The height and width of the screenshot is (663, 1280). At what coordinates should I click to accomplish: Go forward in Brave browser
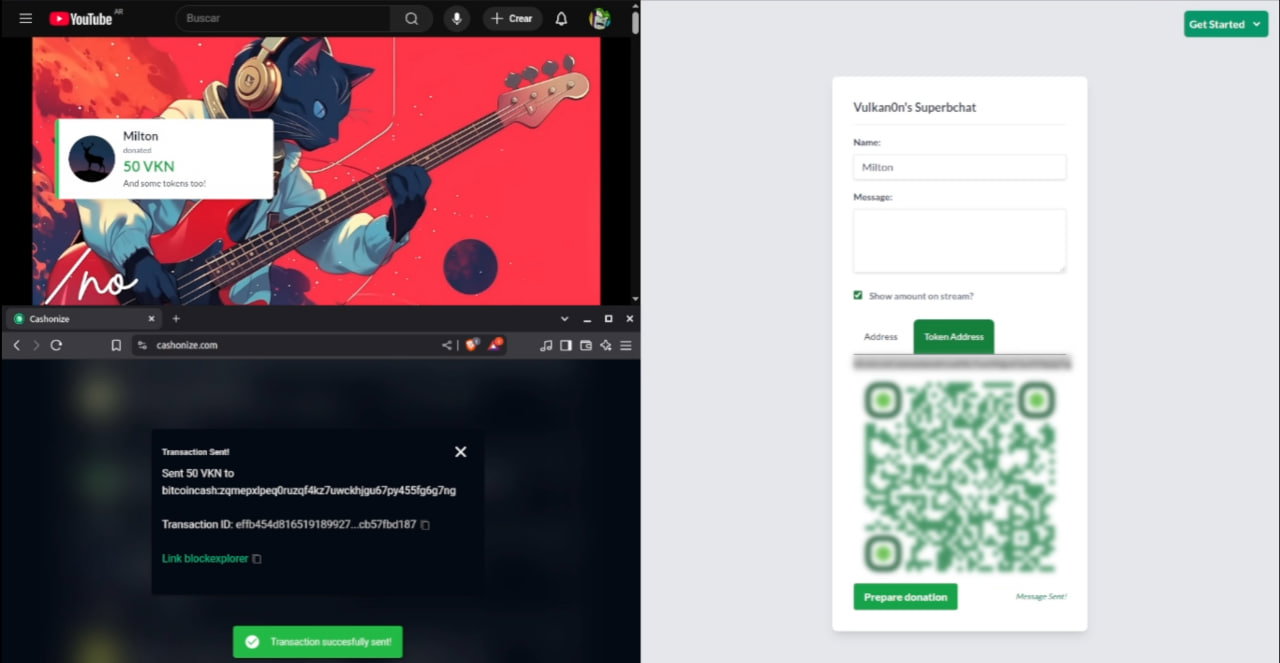[36, 345]
